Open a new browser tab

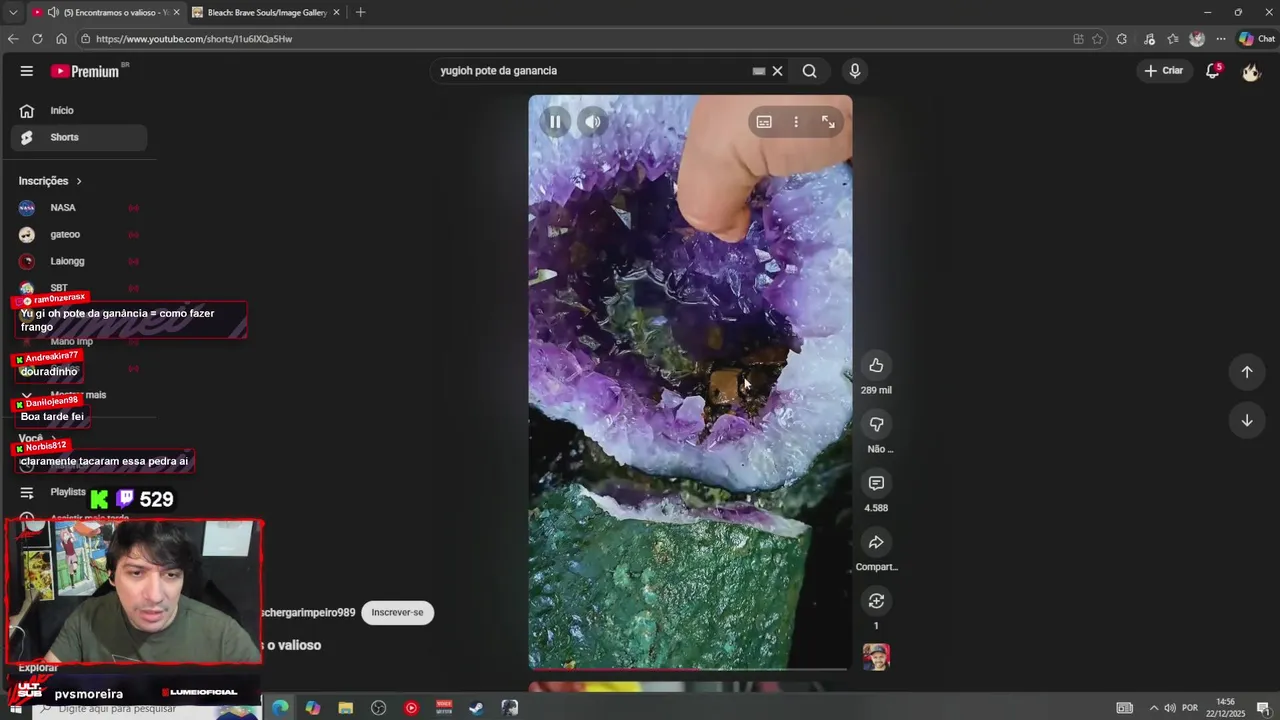pos(360,12)
